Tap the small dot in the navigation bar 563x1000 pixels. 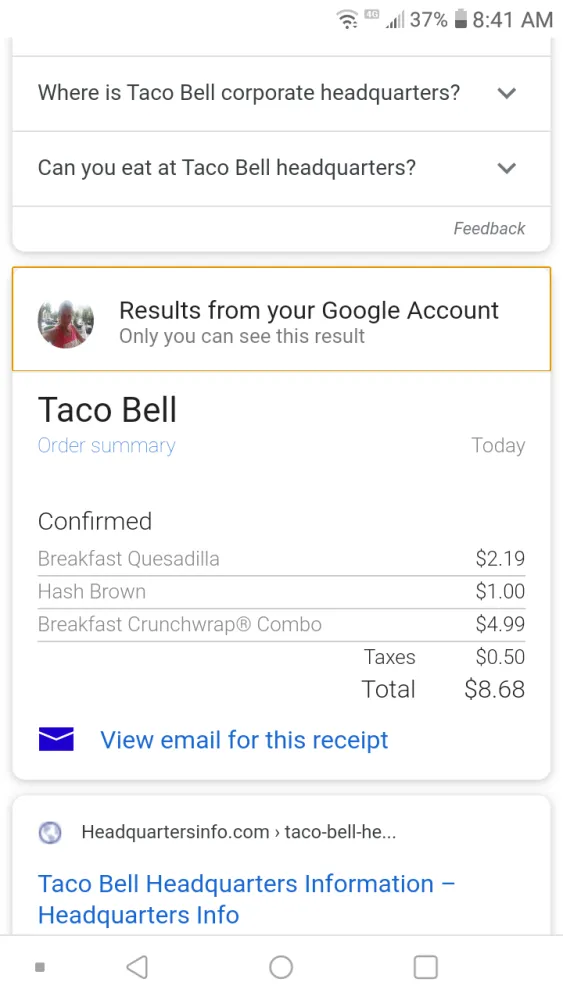(40, 967)
